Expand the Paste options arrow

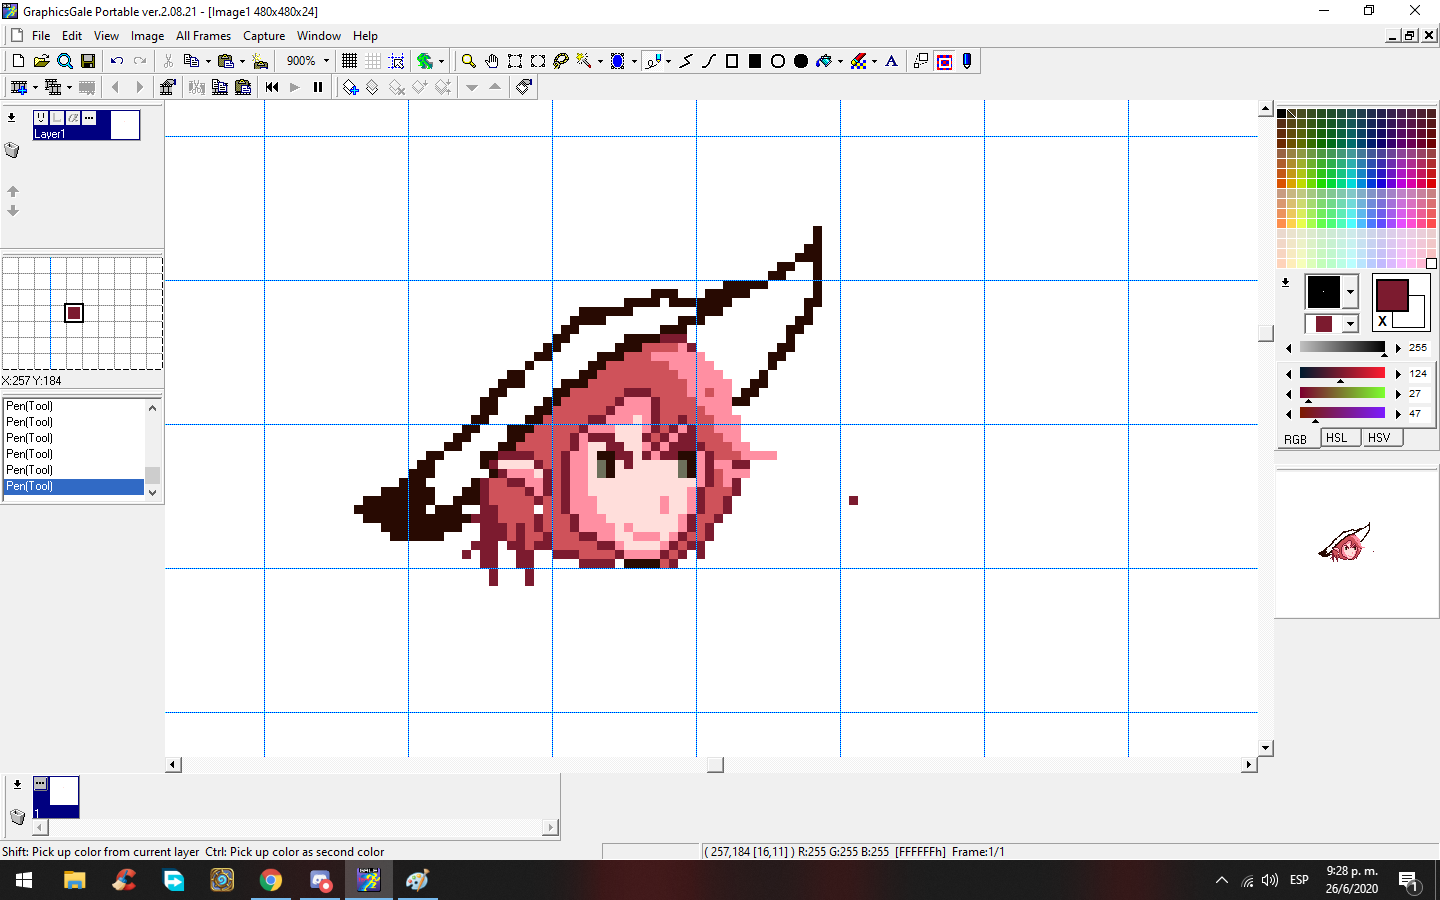pyautogui.click(x=242, y=61)
